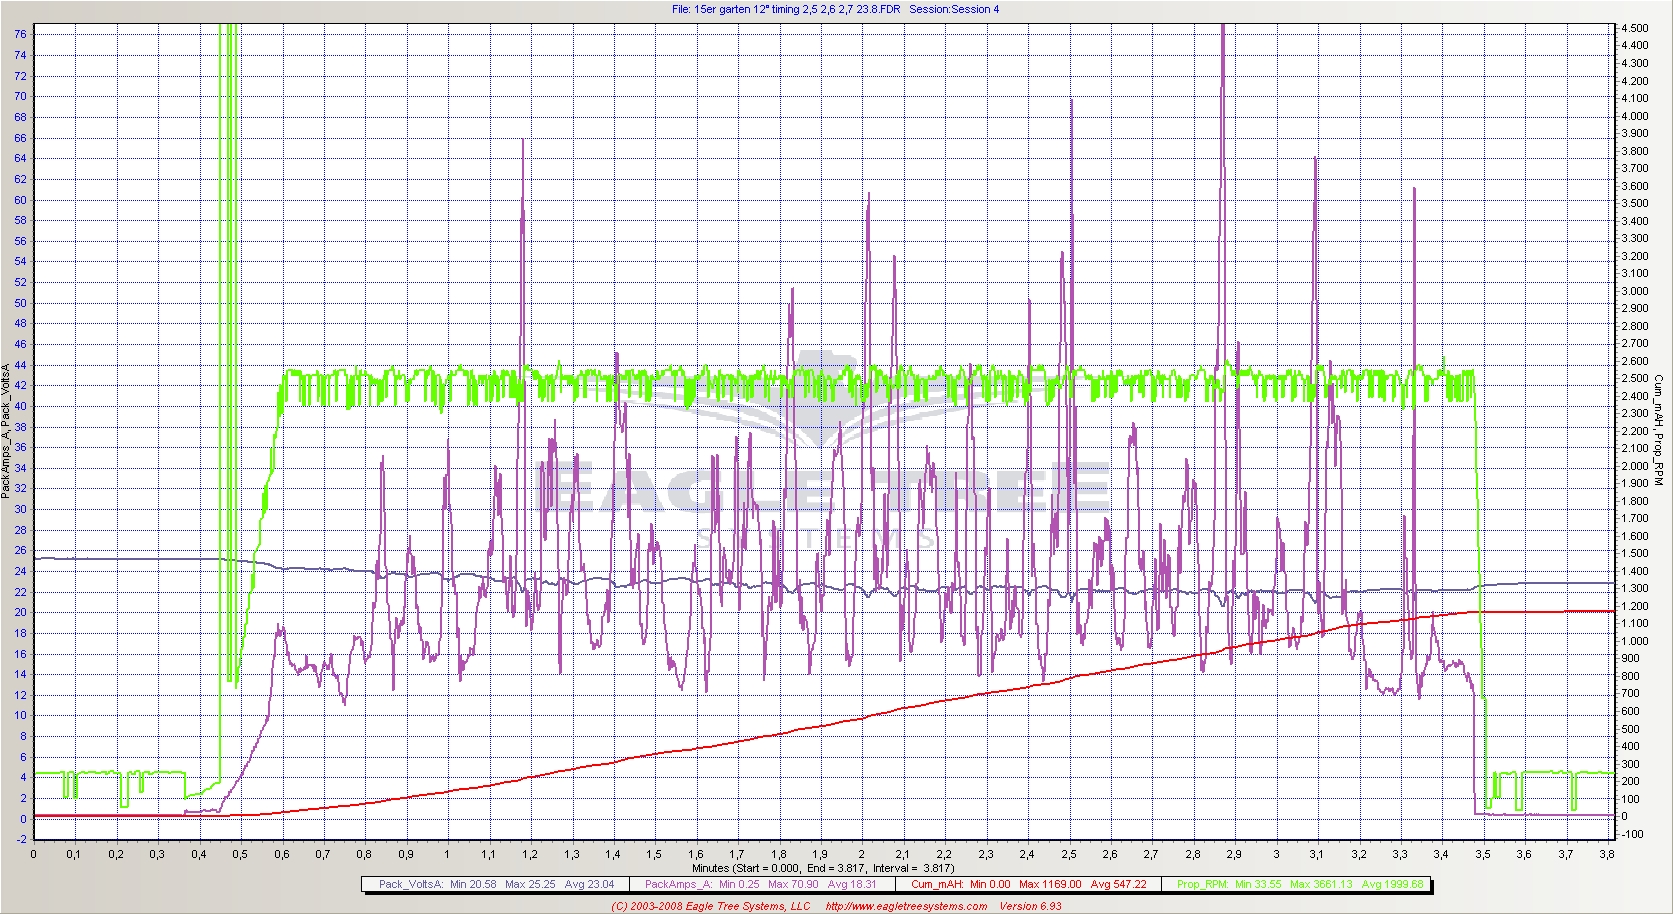The height and width of the screenshot is (914, 1673).
Task: Select the PackAmps_A legend entry
Action: [761, 884]
